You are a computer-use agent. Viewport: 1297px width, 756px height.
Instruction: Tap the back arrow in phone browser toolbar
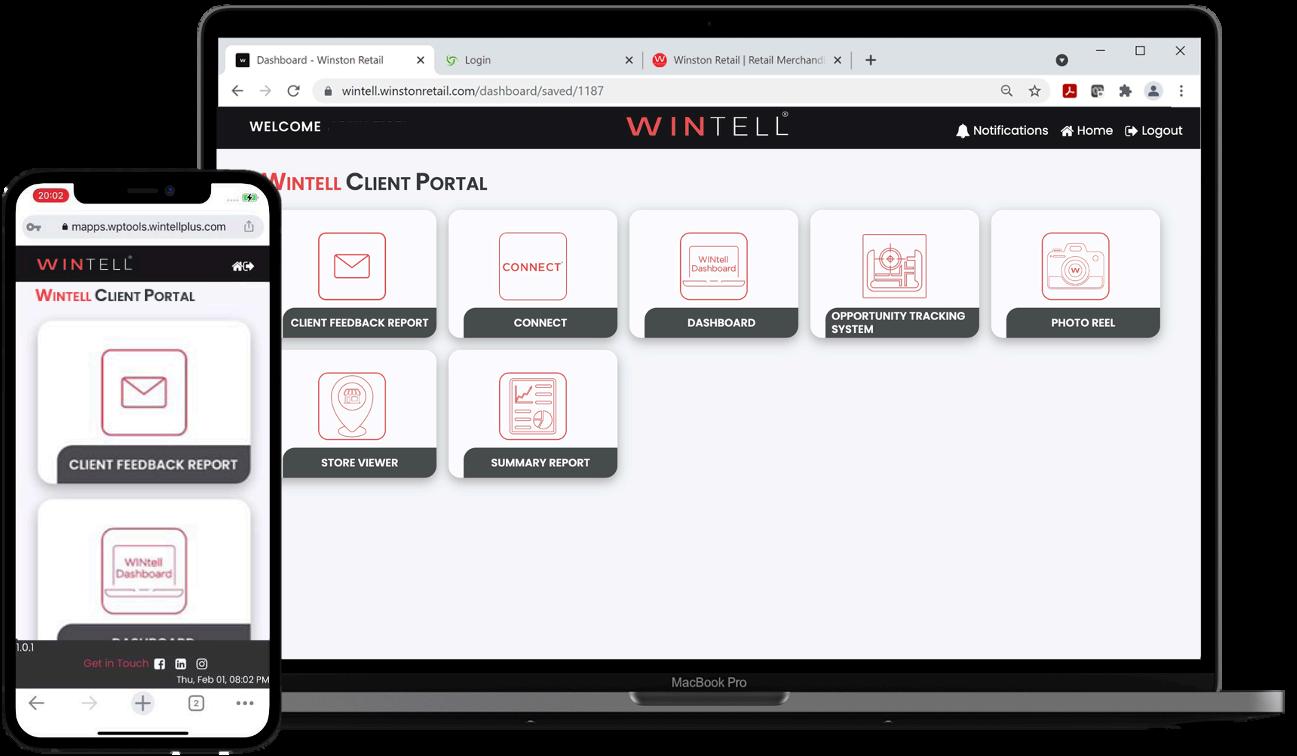(x=37, y=703)
